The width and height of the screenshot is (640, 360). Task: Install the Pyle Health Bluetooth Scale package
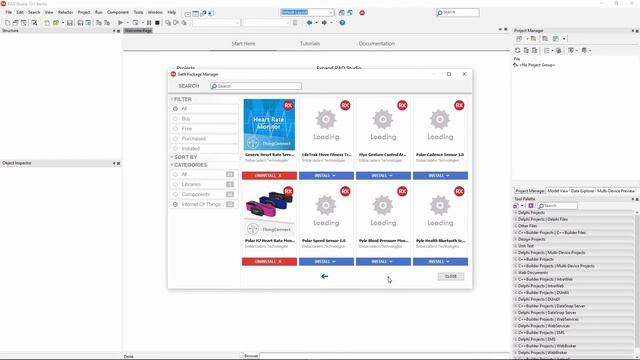click(440, 262)
